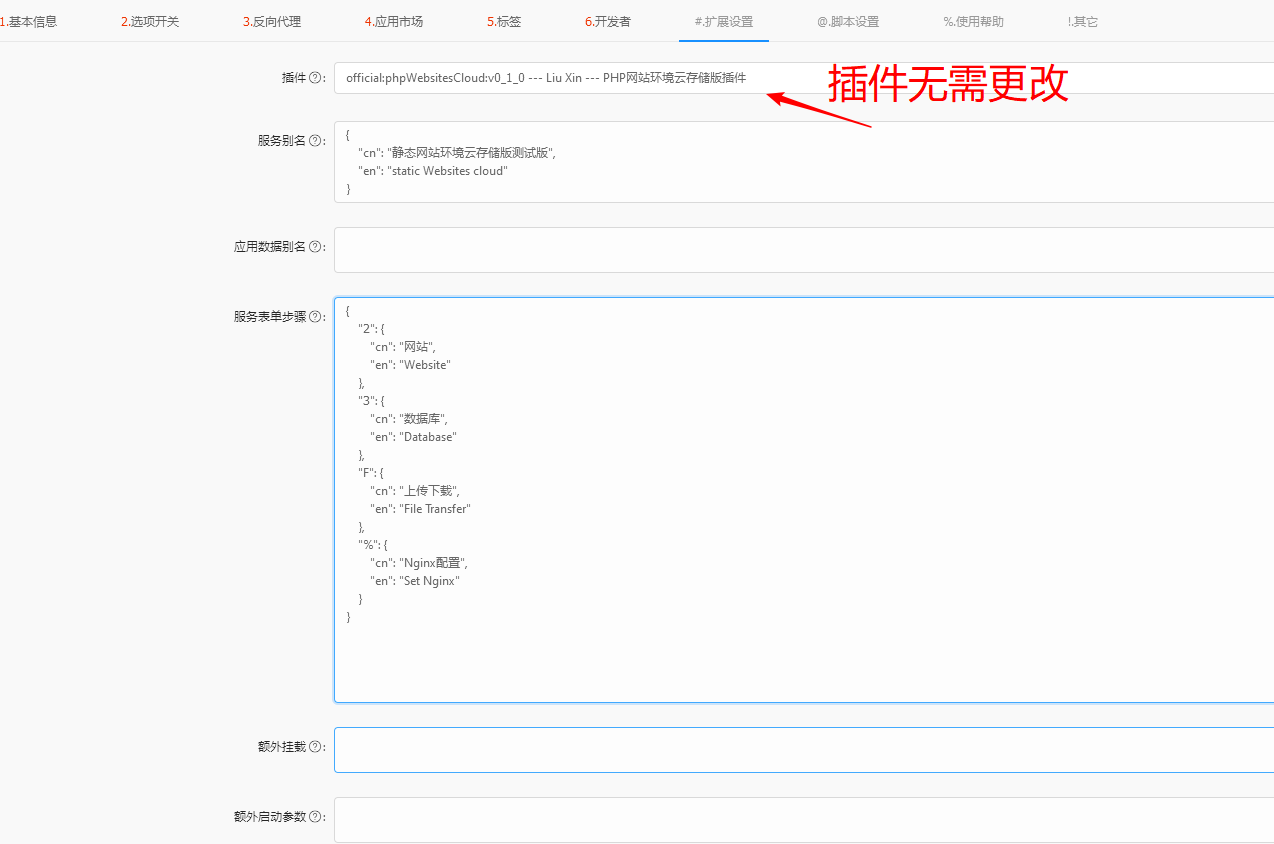
Task: Switch to the 2.选项开关 tab
Action: click(x=150, y=21)
